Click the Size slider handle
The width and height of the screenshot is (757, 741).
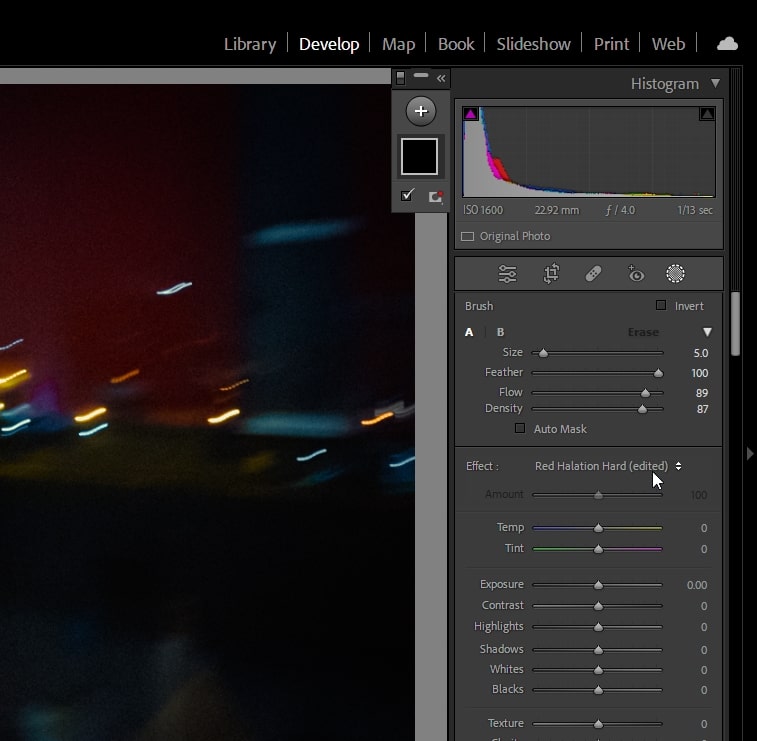(543, 353)
